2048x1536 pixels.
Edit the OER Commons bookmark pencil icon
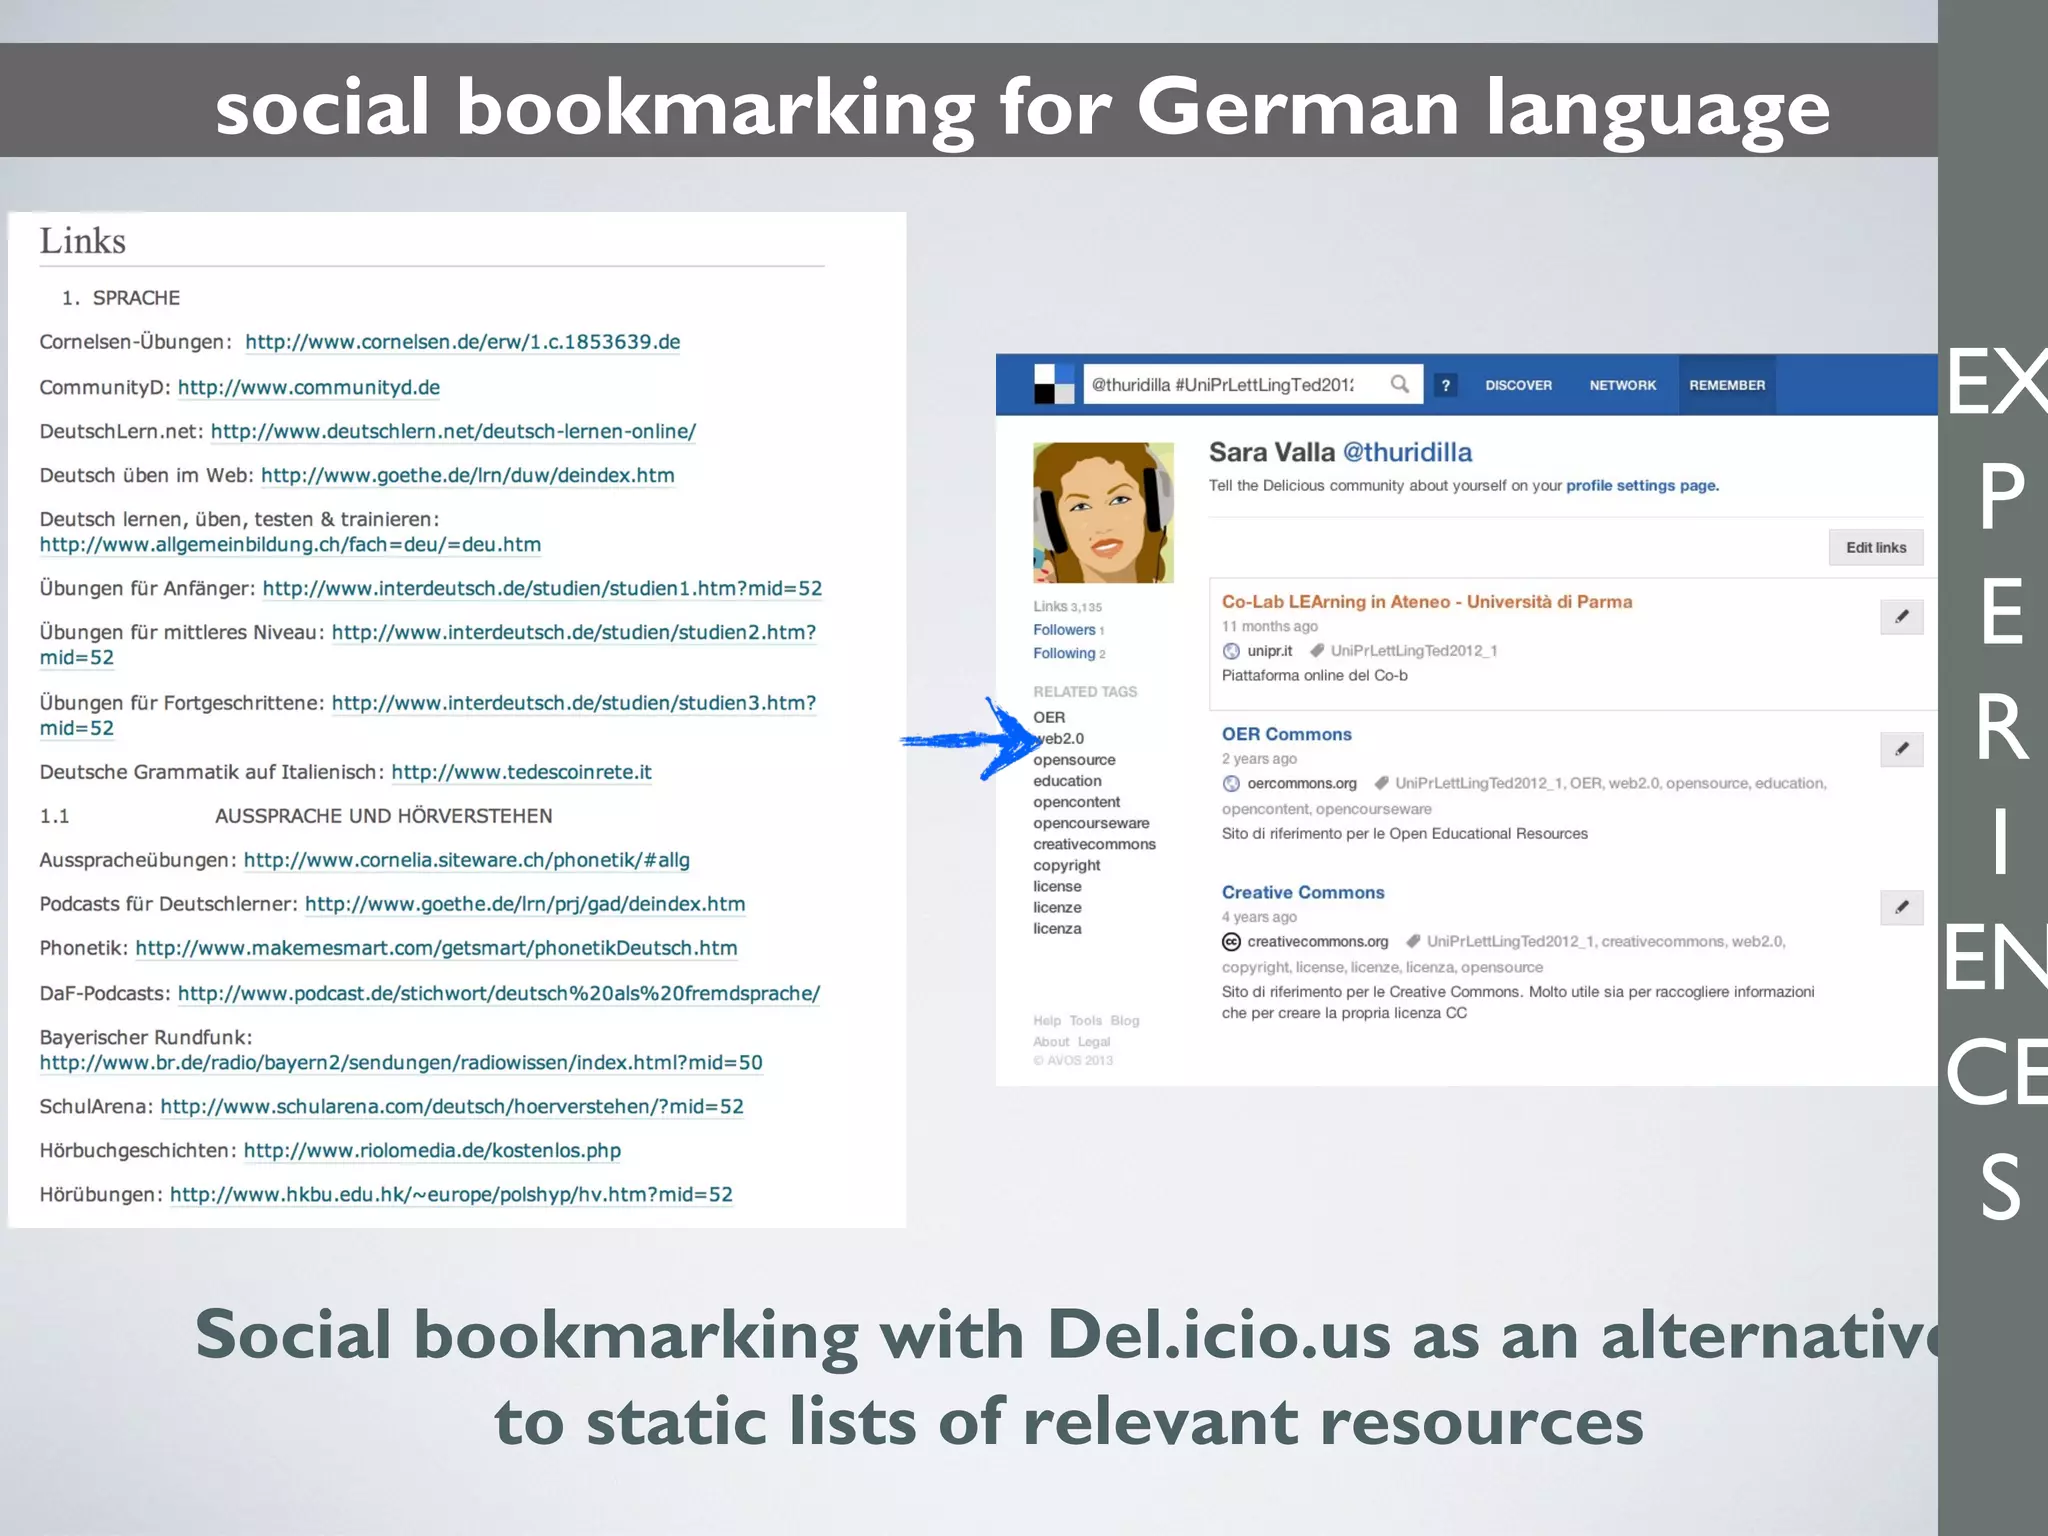tap(1901, 749)
